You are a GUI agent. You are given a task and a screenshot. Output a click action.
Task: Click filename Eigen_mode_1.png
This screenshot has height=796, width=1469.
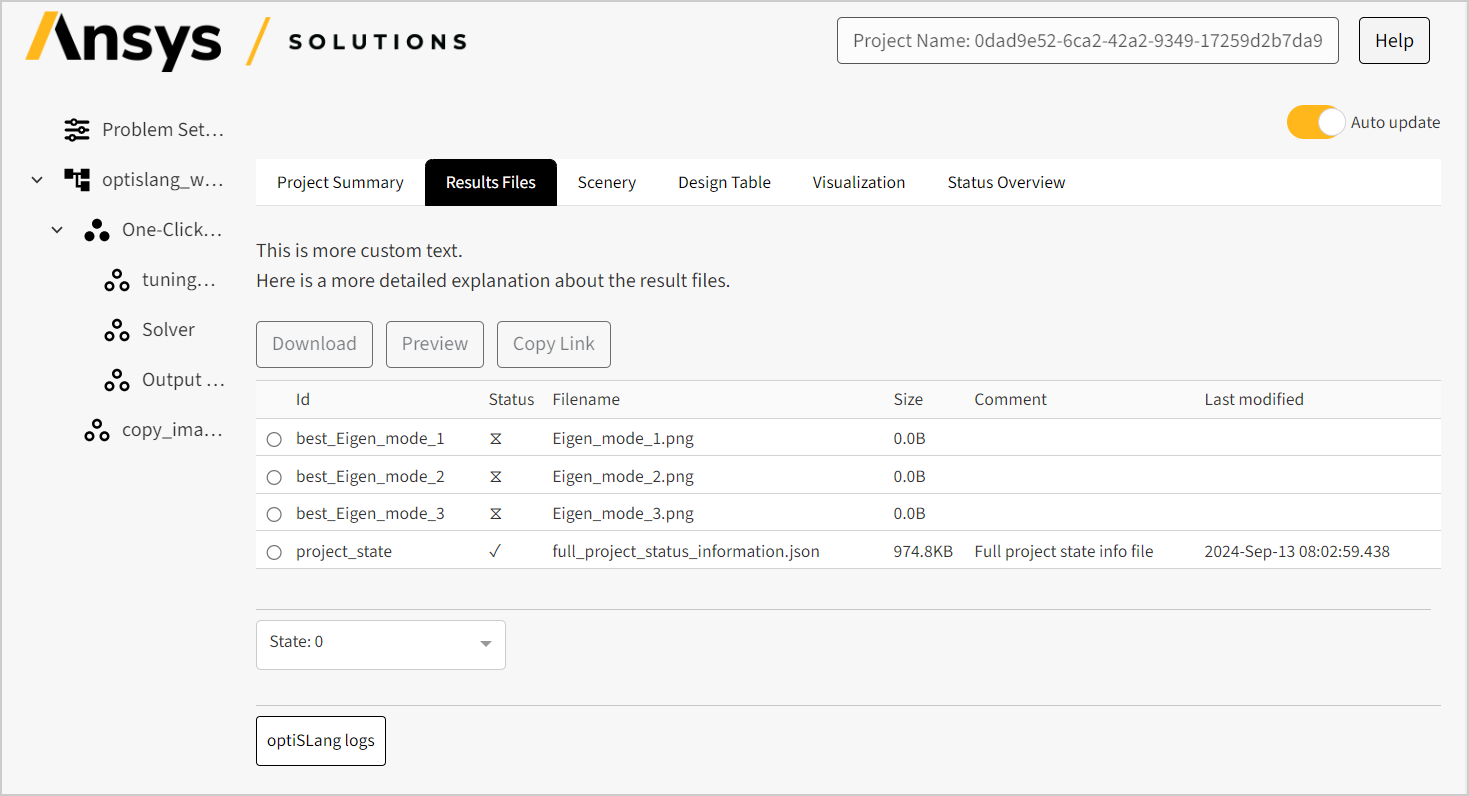pos(623,438)
